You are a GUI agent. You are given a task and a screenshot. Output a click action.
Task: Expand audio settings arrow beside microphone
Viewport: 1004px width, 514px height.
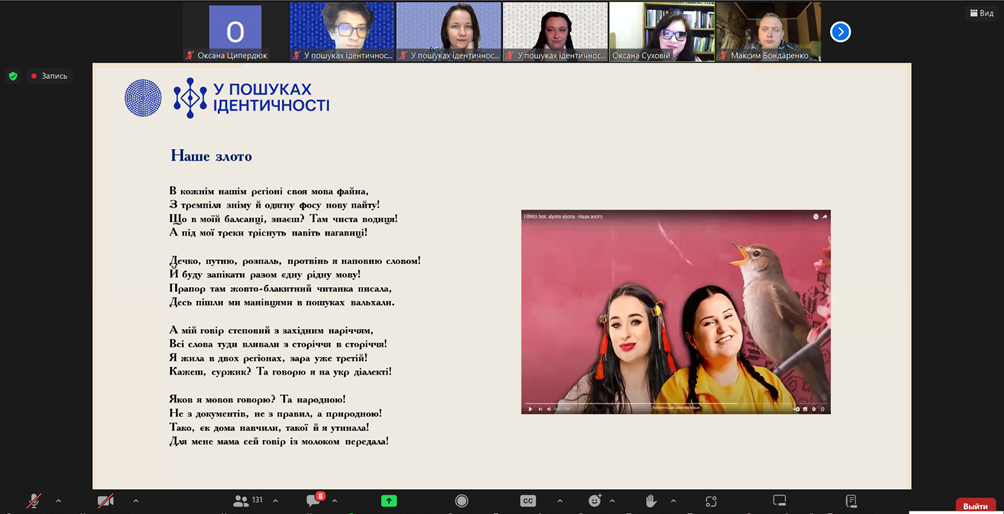tap(58, 501)
